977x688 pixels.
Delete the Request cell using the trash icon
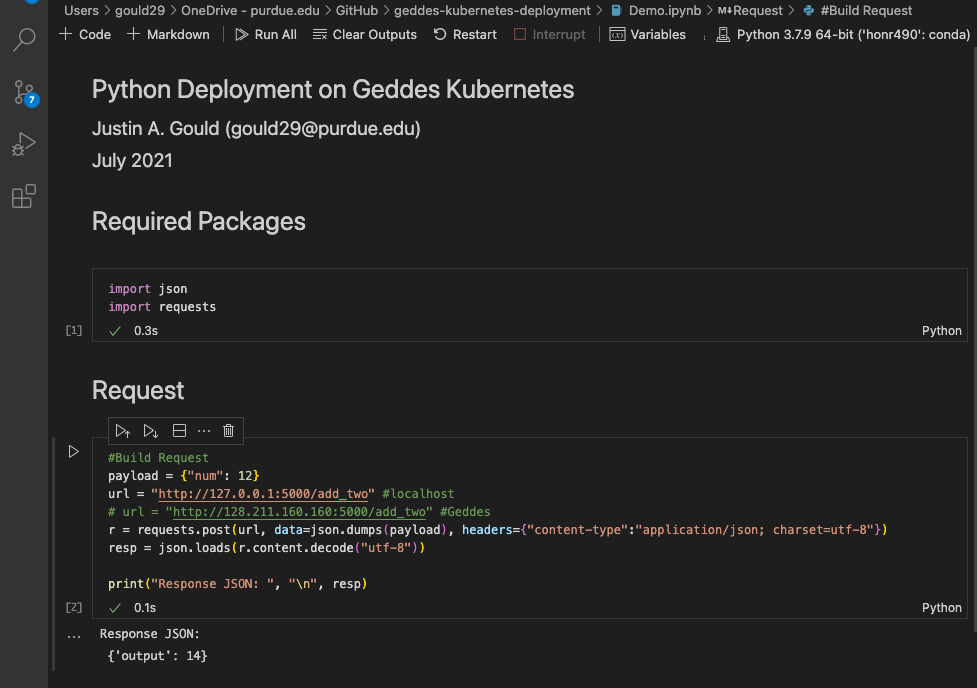[x=228, y=430]
